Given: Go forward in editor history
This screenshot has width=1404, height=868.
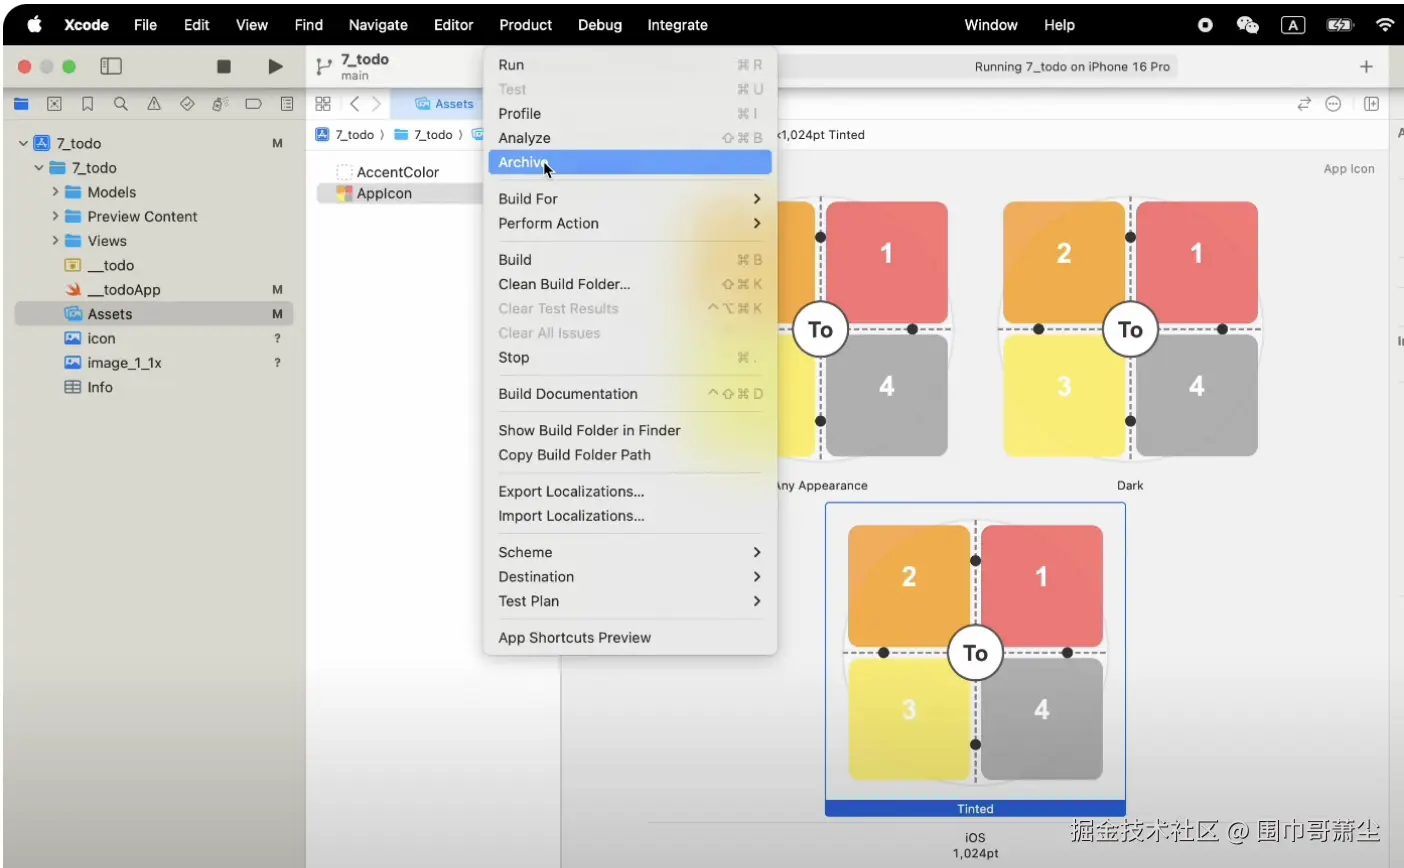Looking at the screenshot, I should tap(376, 104).
